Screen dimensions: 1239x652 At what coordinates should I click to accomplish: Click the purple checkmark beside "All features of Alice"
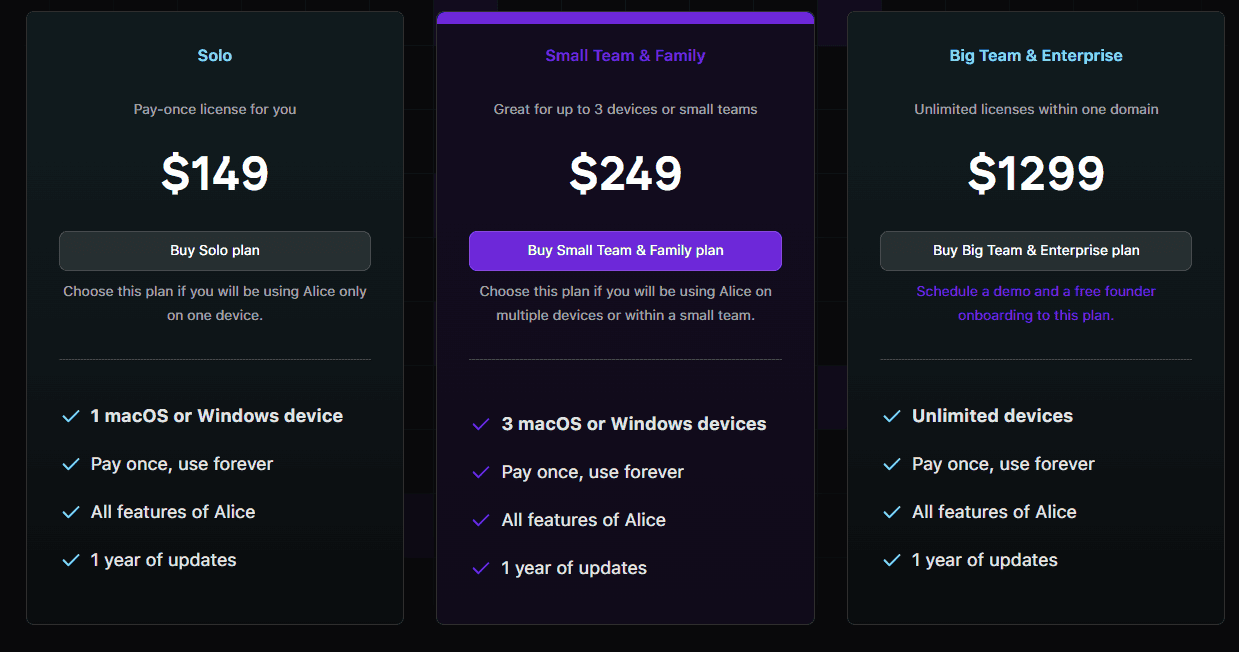tap(481, 519)
